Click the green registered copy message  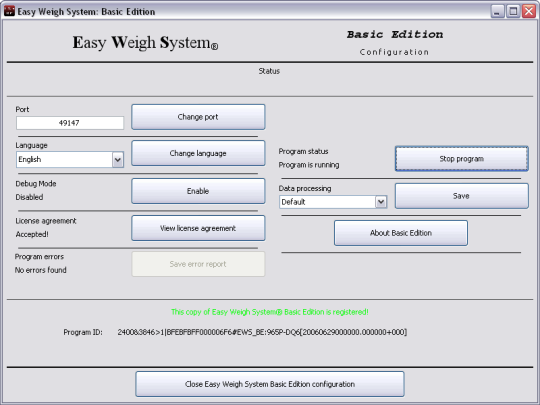point(270,312)
